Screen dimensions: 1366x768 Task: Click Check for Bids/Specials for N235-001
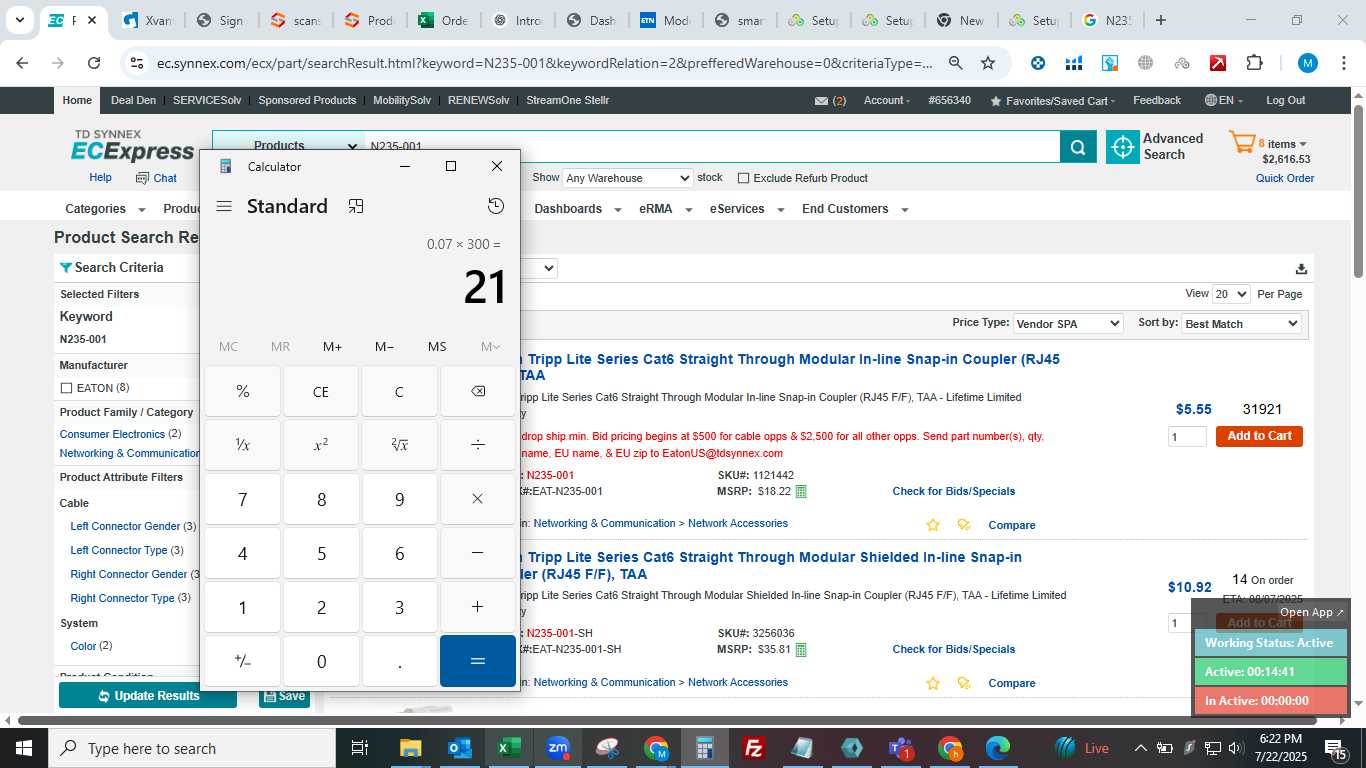[953, 491]
